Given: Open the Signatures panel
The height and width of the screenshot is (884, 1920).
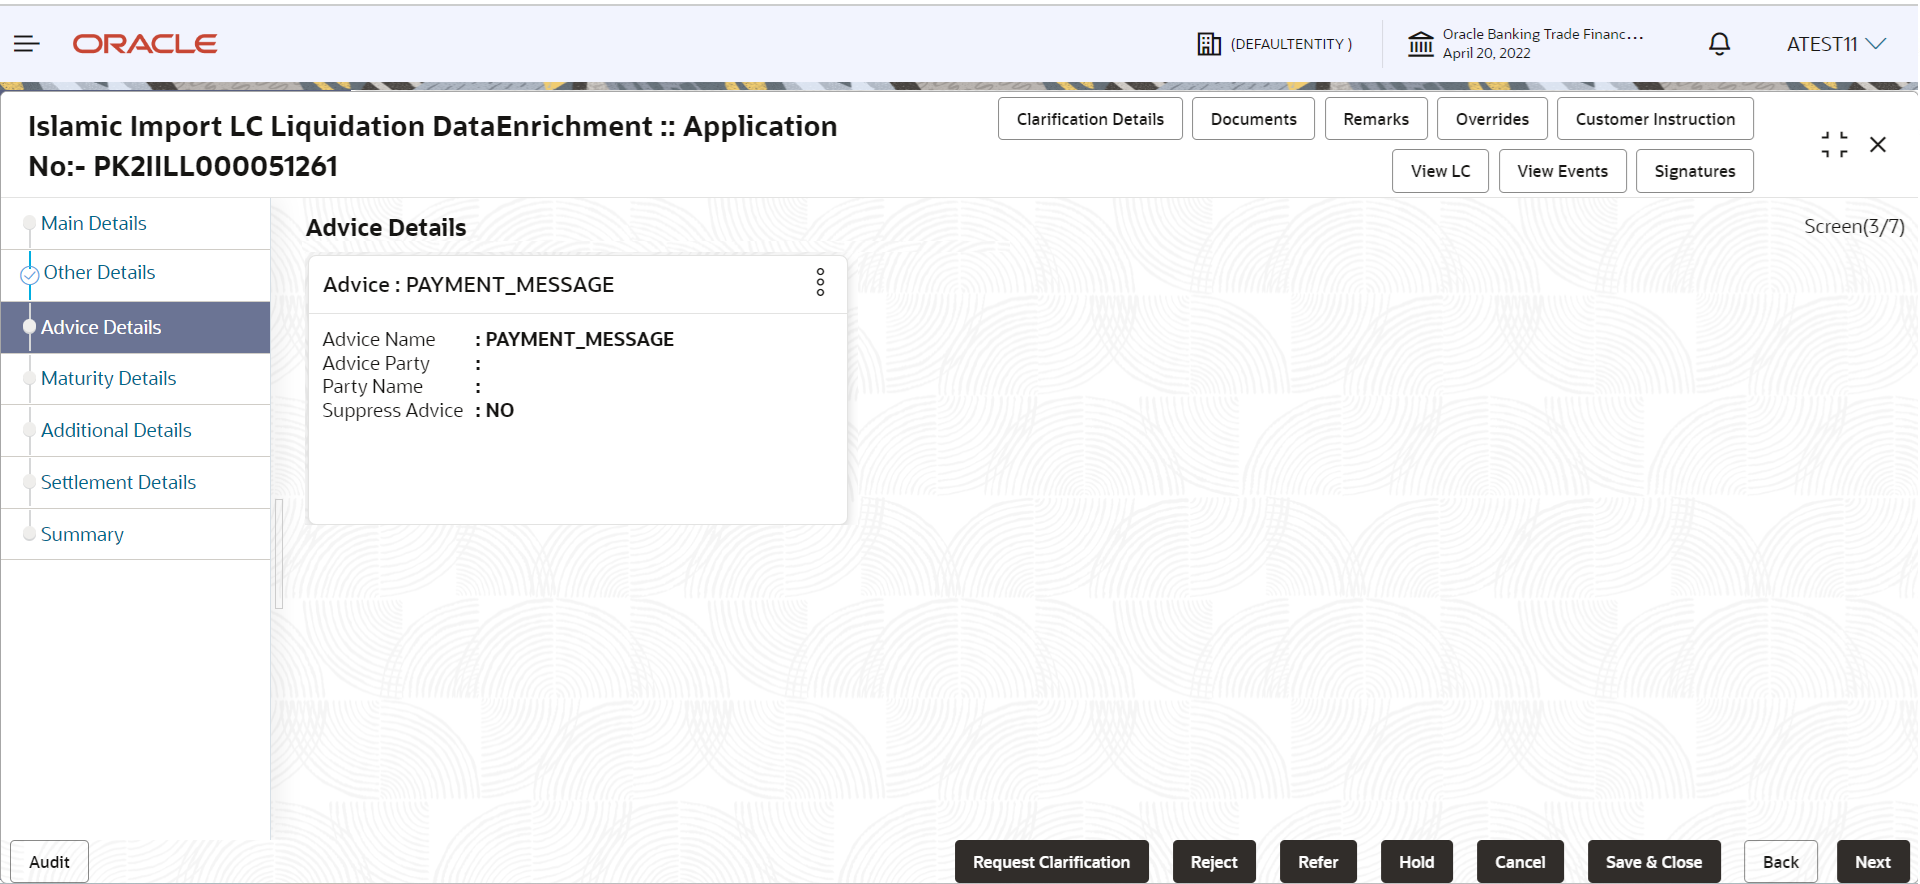Looking at the screenshot, I should point(1694,171).
